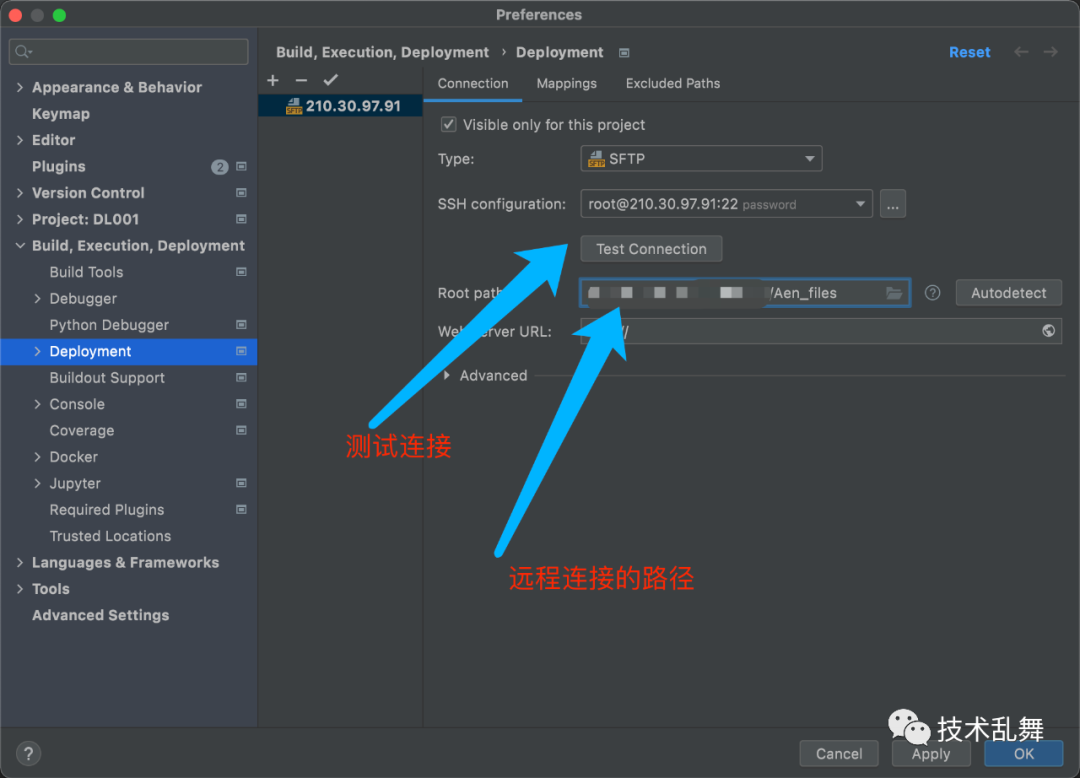Screen dimensions: 1080x778
Task: Select Python Debugger in the tree
Action: (109, 325)
